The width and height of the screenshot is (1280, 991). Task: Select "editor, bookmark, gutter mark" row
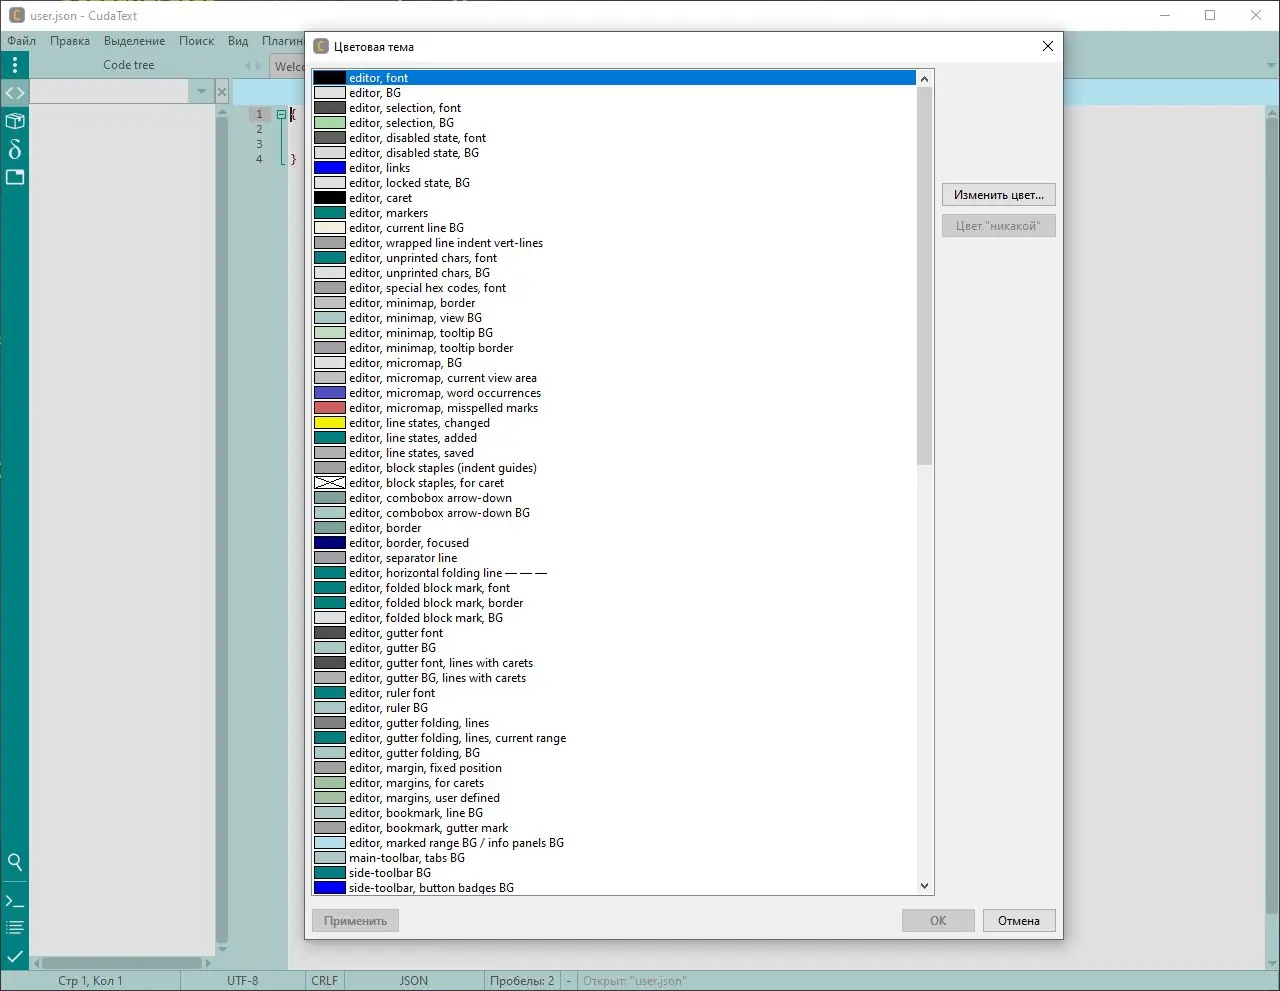pyautogui.click(x=614, y=828)
